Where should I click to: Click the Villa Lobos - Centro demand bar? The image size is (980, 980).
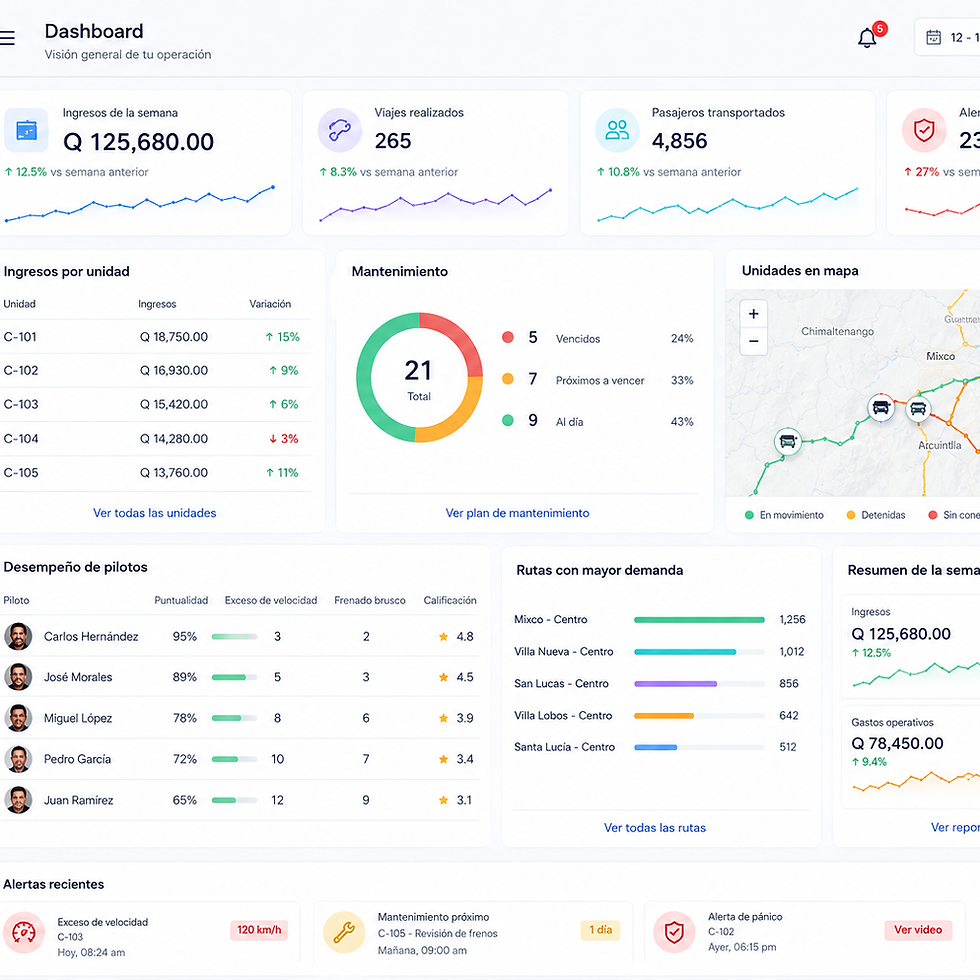click(699, 716)
